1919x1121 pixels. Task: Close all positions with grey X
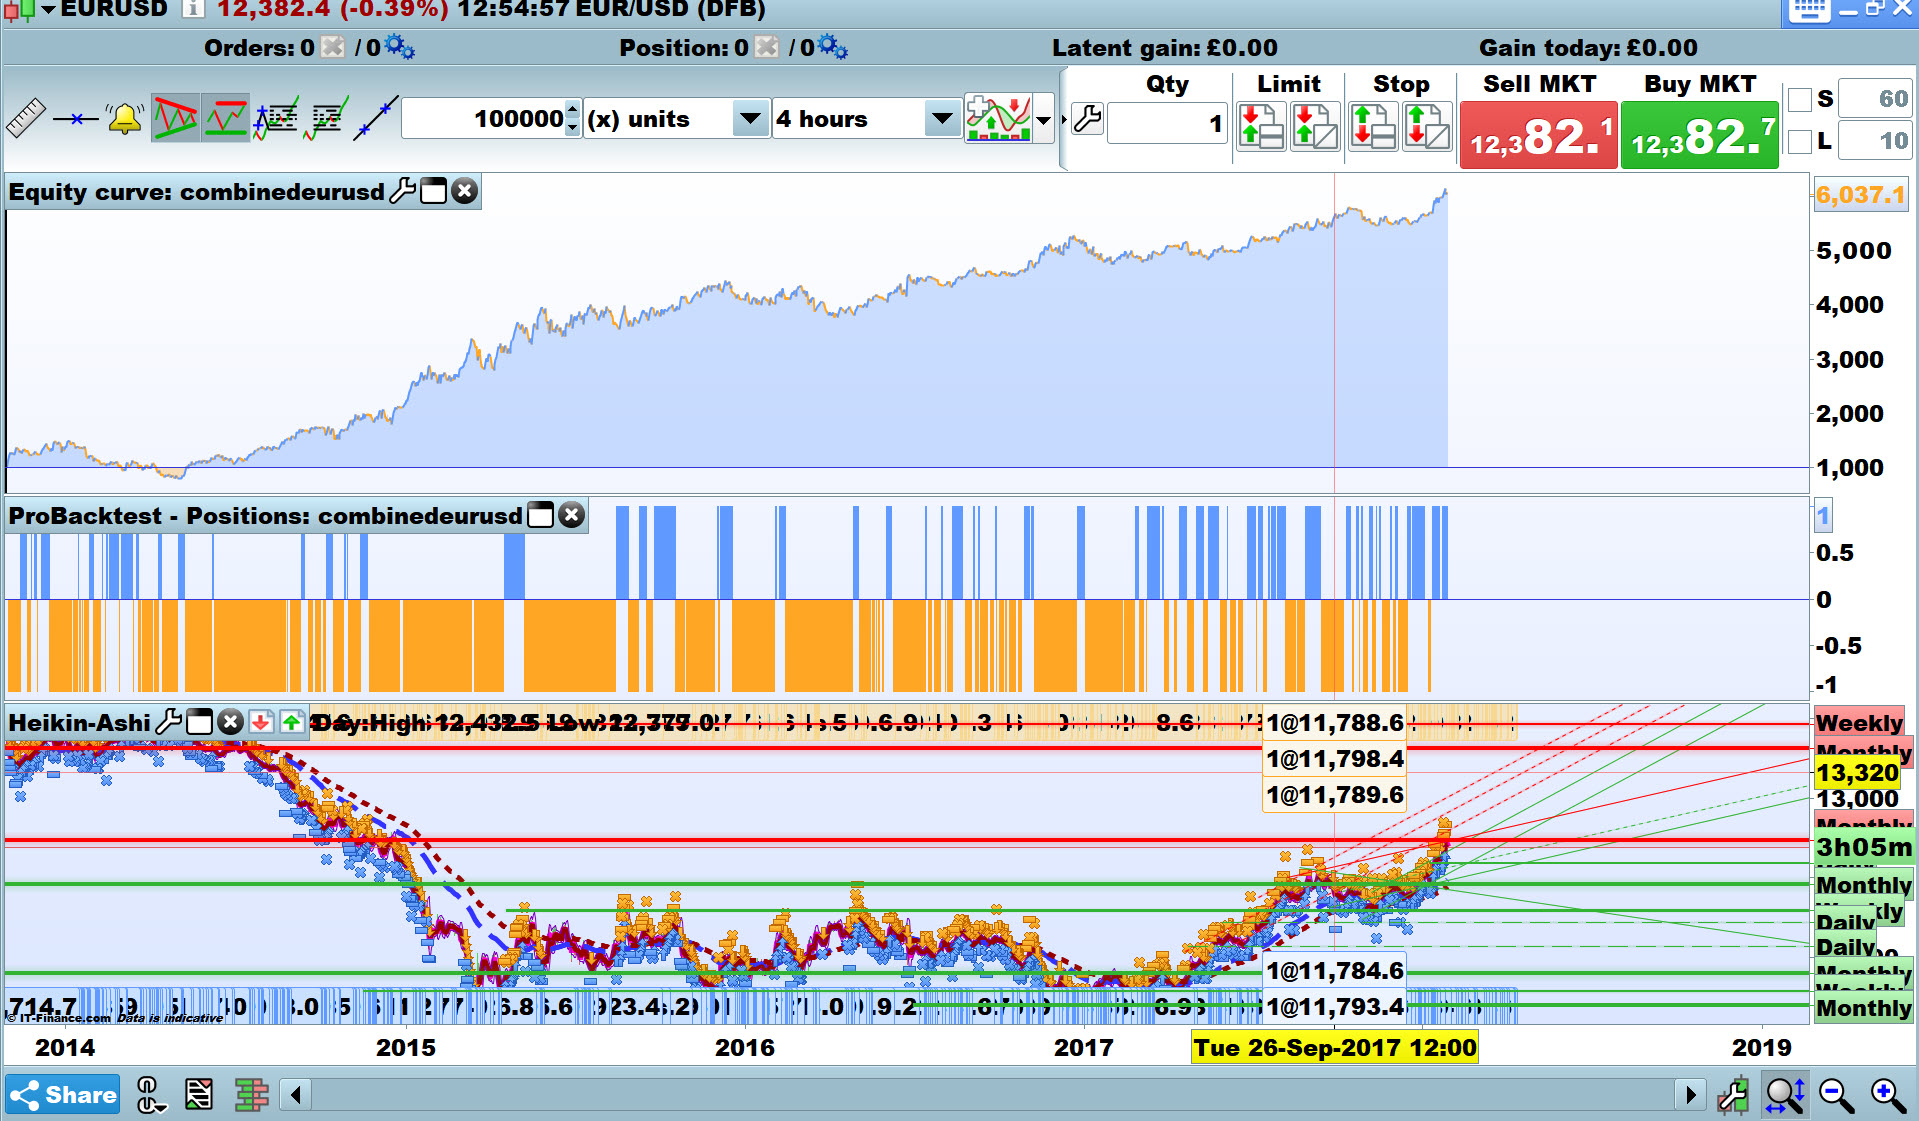(x=766, y=47)
